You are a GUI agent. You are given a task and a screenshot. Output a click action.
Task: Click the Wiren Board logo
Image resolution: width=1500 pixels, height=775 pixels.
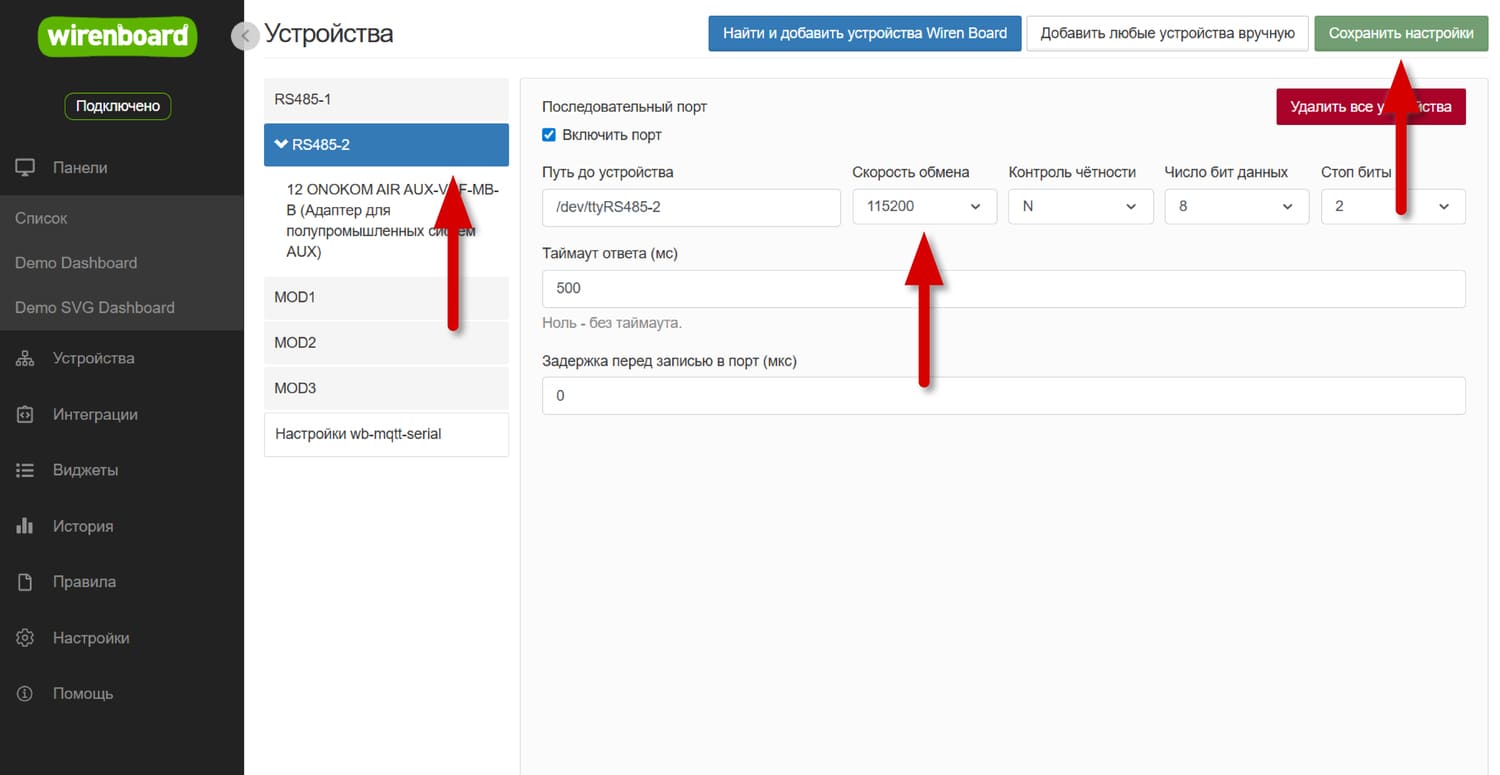point(118,37)
